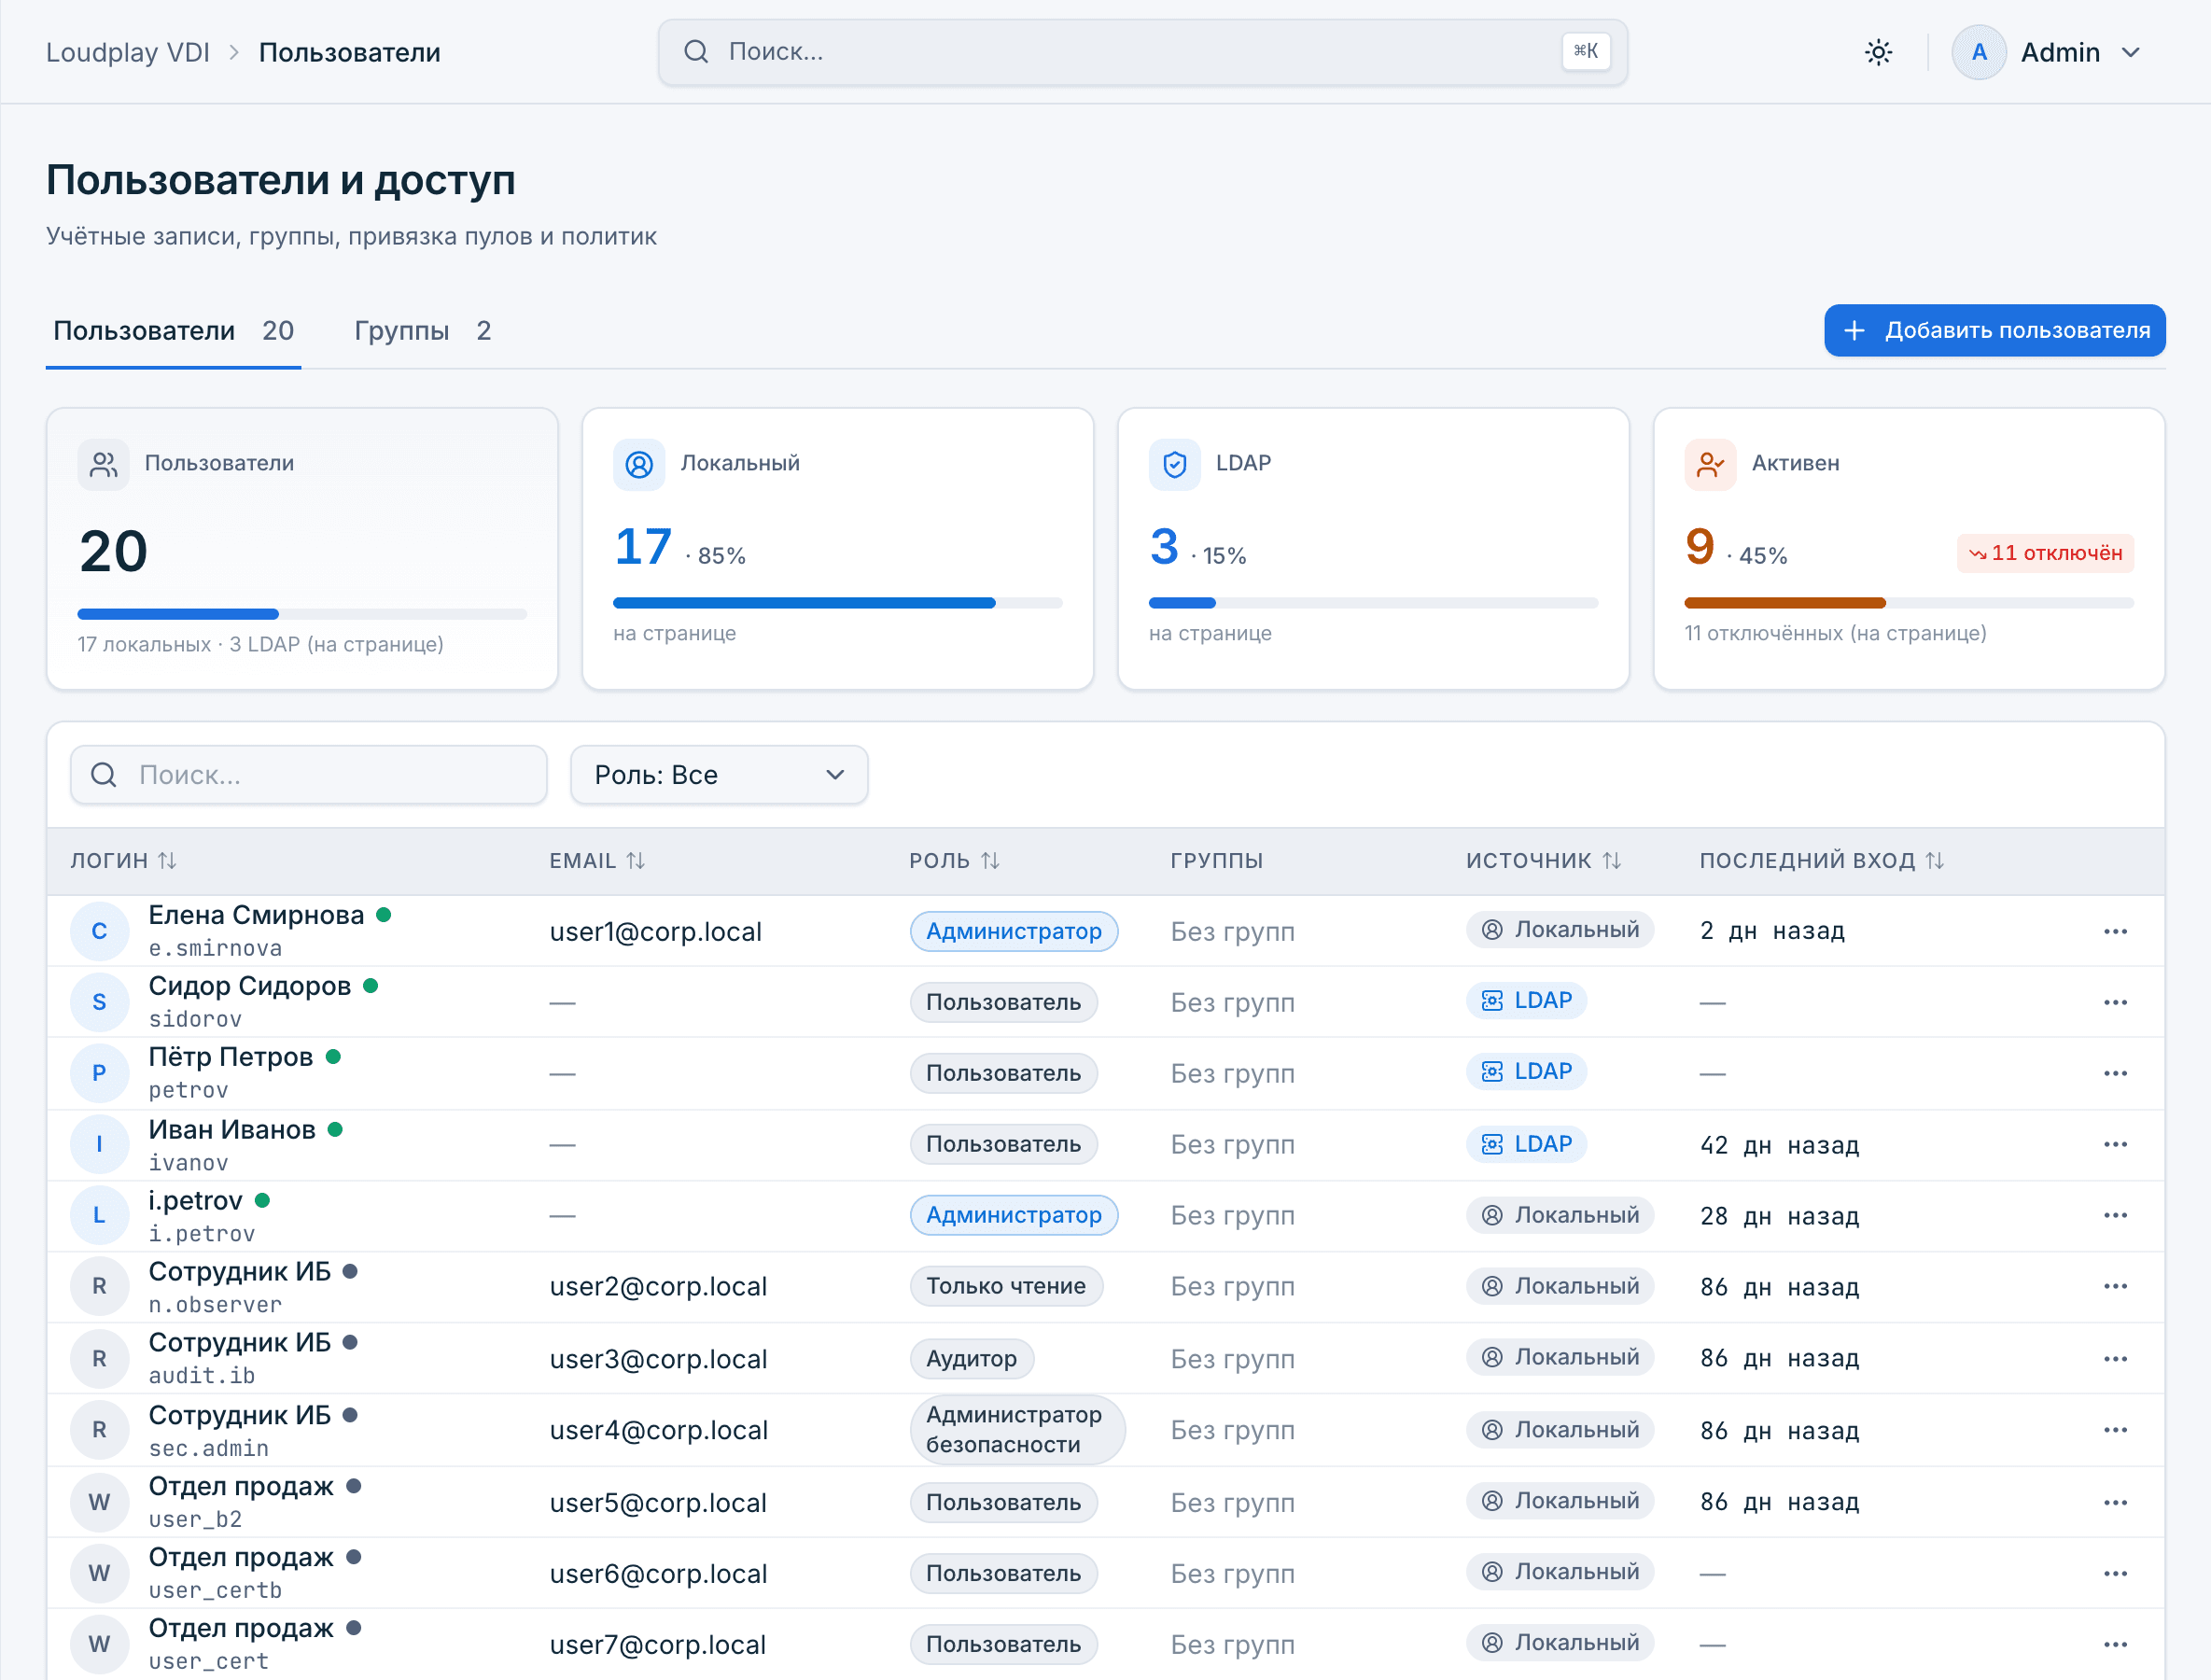Image resolution: width=2211 pixels, height=1680 pixels.
Task: Click the 11 отключён badge
Action: click(2044, 553)
